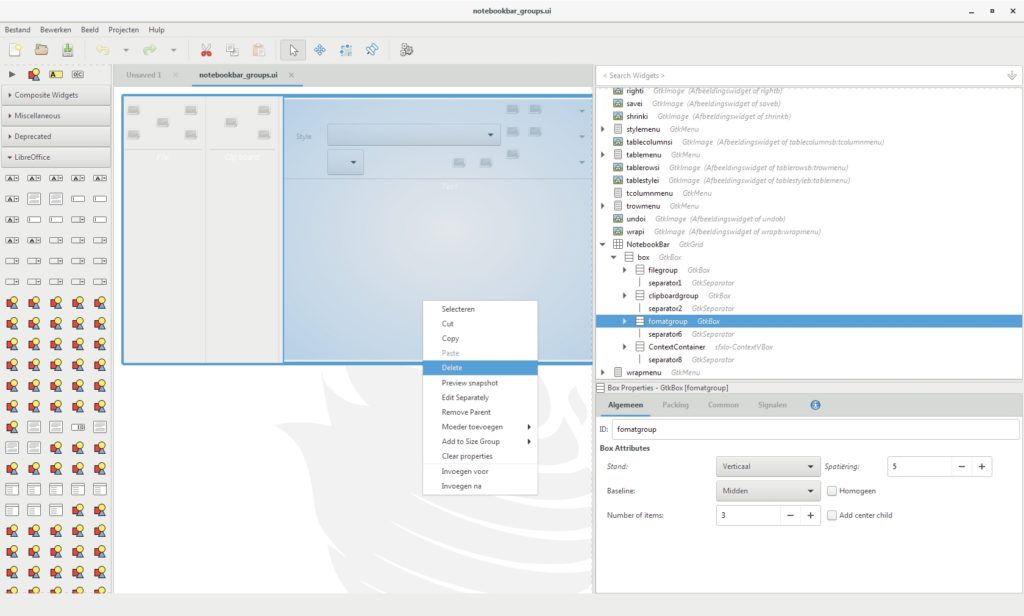Open an existing project file
The height and width of the screenshot is (616, 1024).
coord(42,49)
